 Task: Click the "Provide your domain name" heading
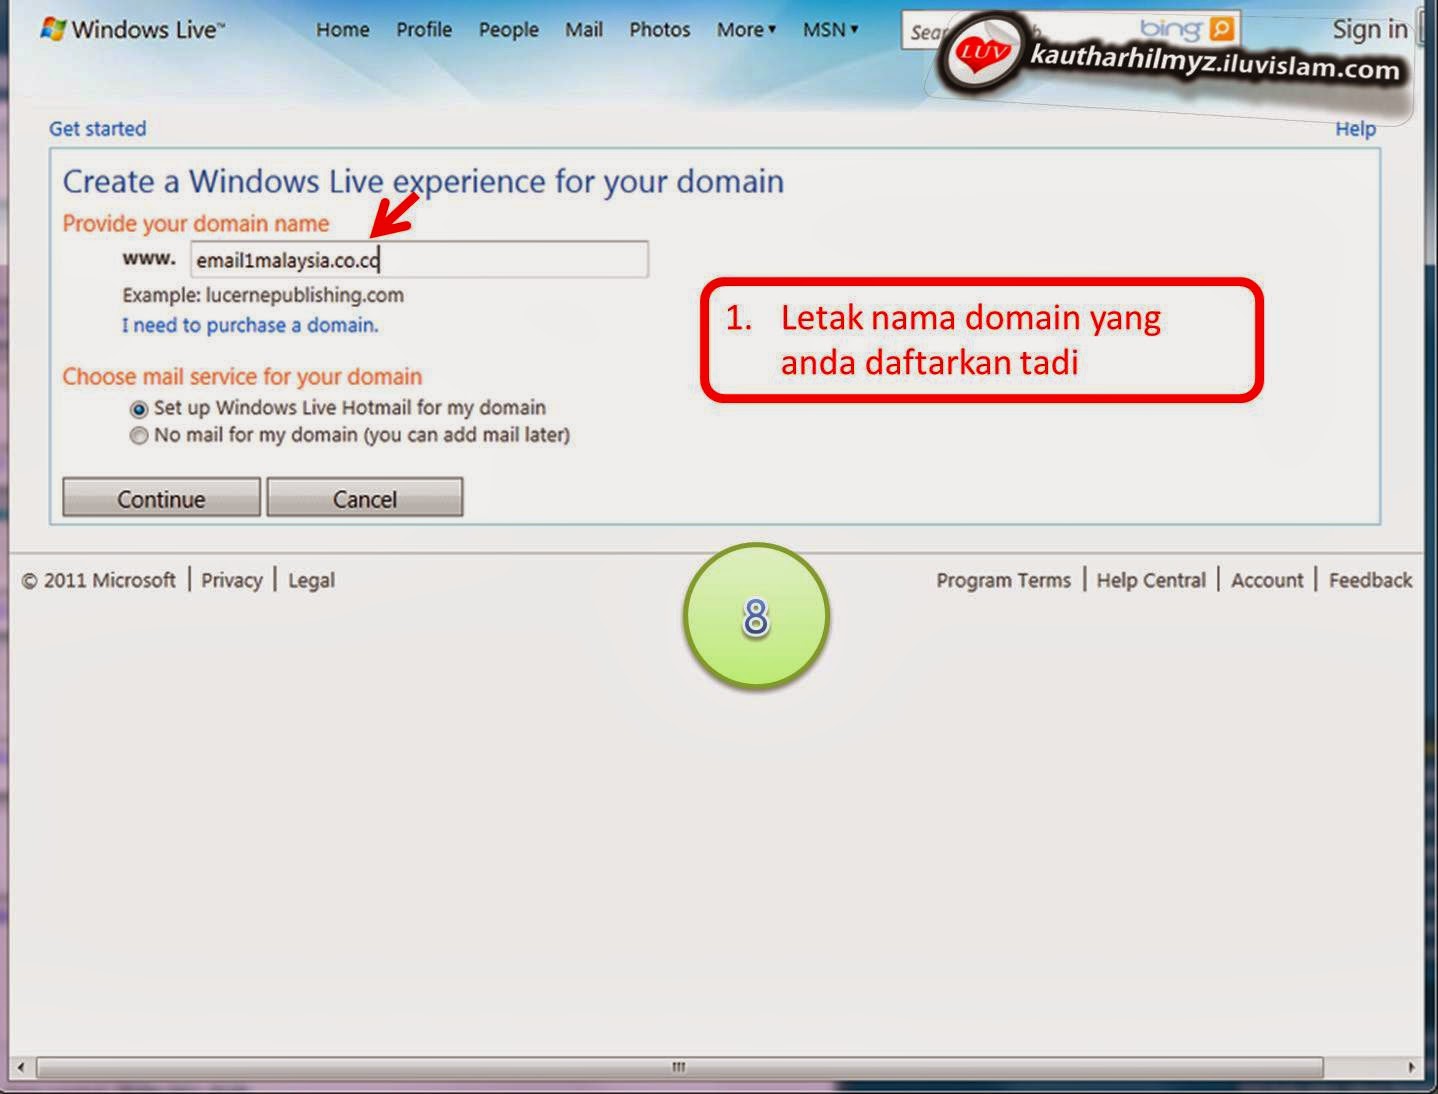click(x=196, y=223)
